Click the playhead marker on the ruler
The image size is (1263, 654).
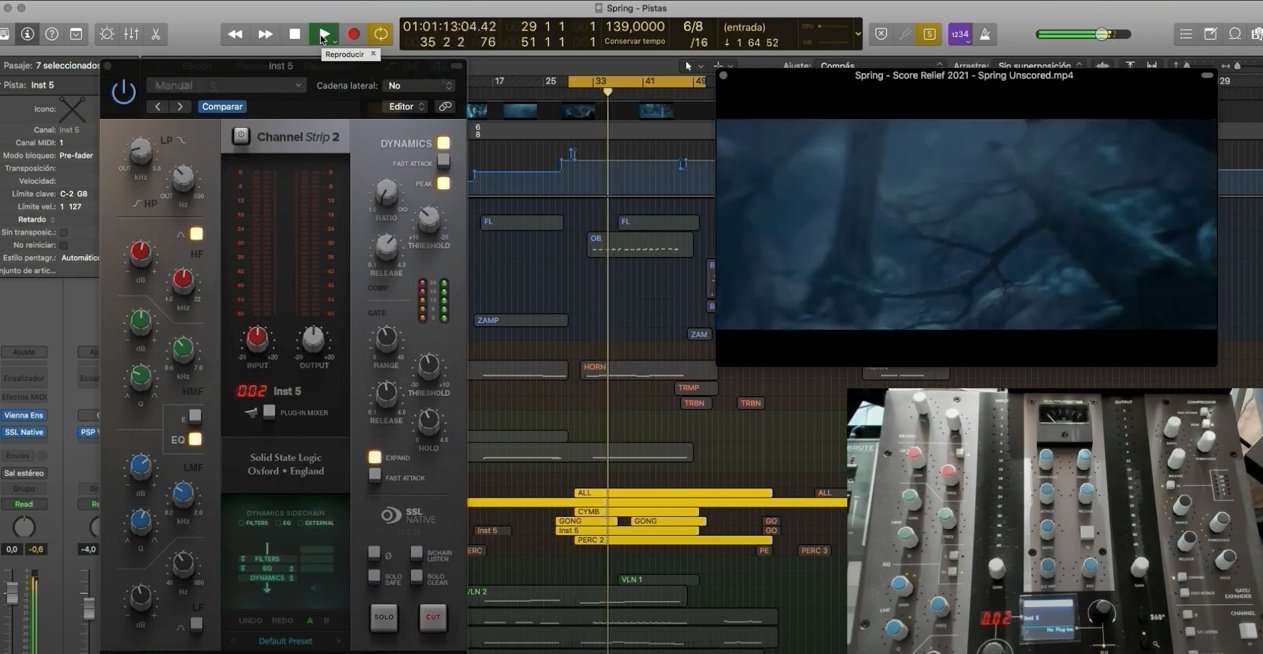click(607, 92)
